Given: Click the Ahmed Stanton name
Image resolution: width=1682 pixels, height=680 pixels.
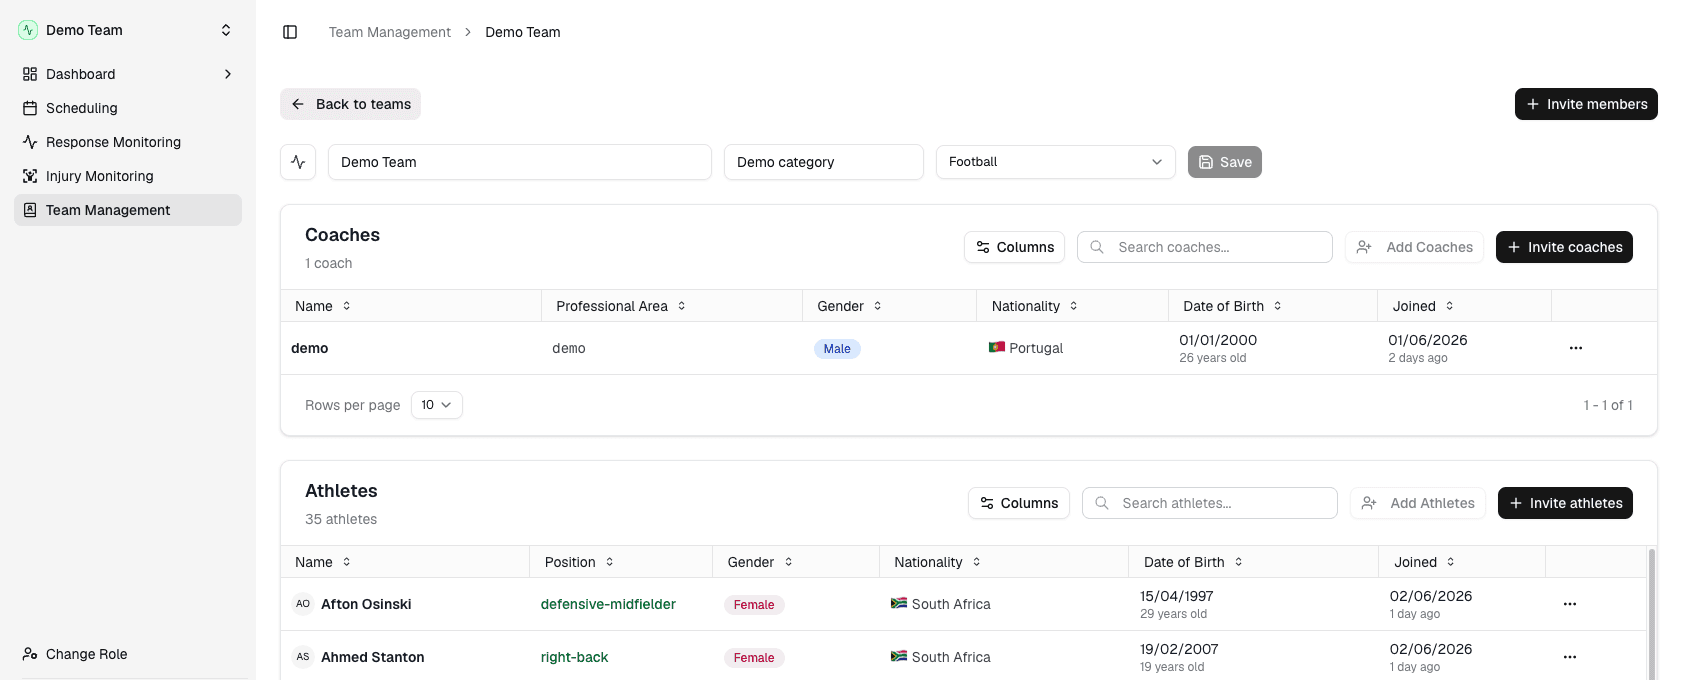Looking at the screenshot, I should [373, 657].
